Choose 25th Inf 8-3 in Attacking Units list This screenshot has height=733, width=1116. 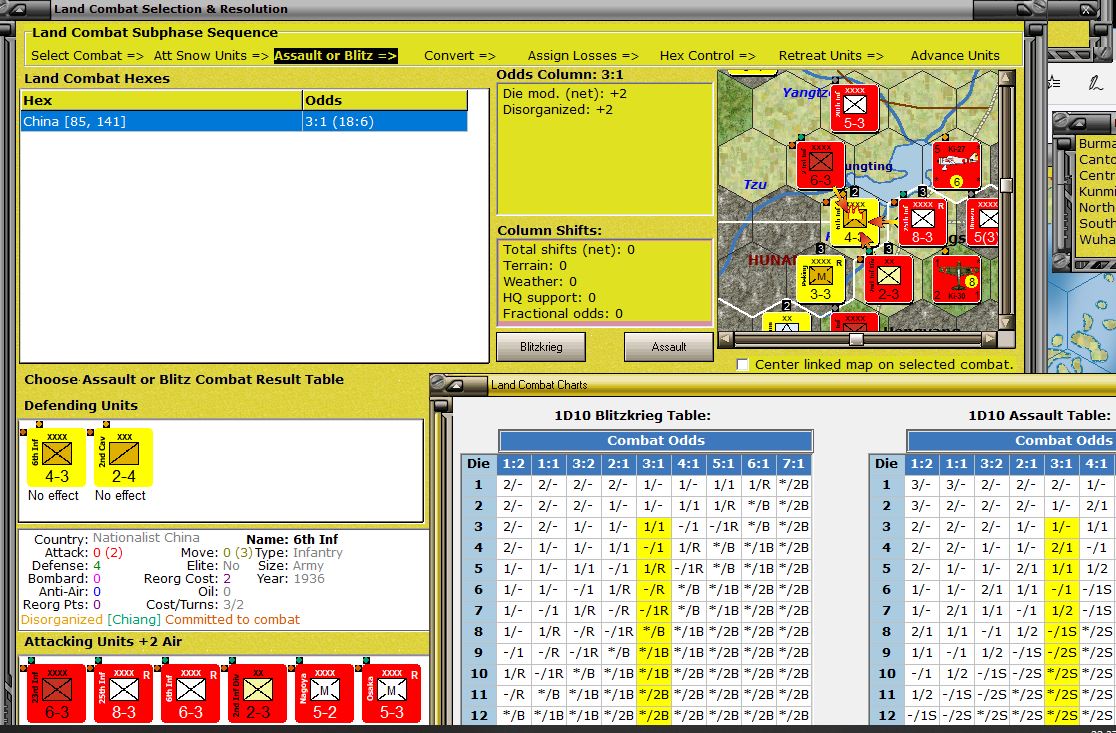(x=123, y=694)
